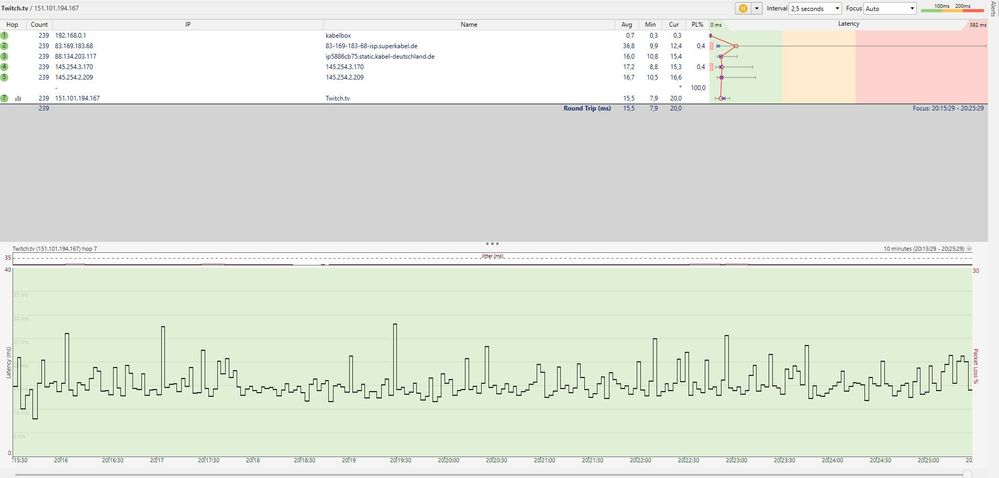Open the Alerts side tab
This screenshot has width=999, height=478.
tap(995, 8)
